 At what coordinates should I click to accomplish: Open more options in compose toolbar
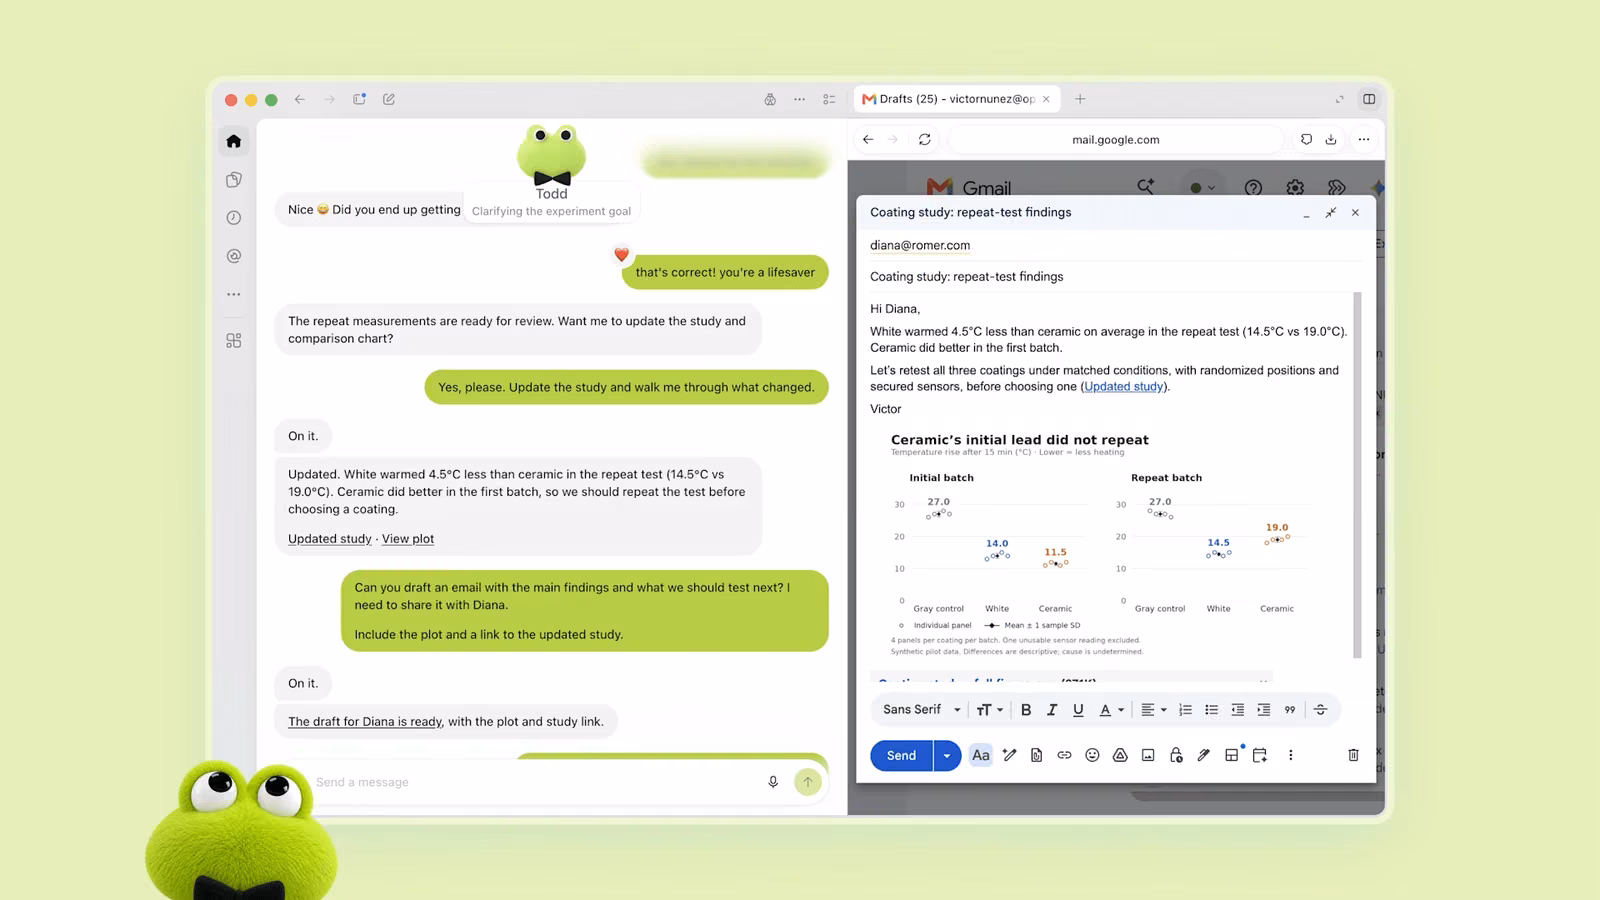[x=1290, y=756]
